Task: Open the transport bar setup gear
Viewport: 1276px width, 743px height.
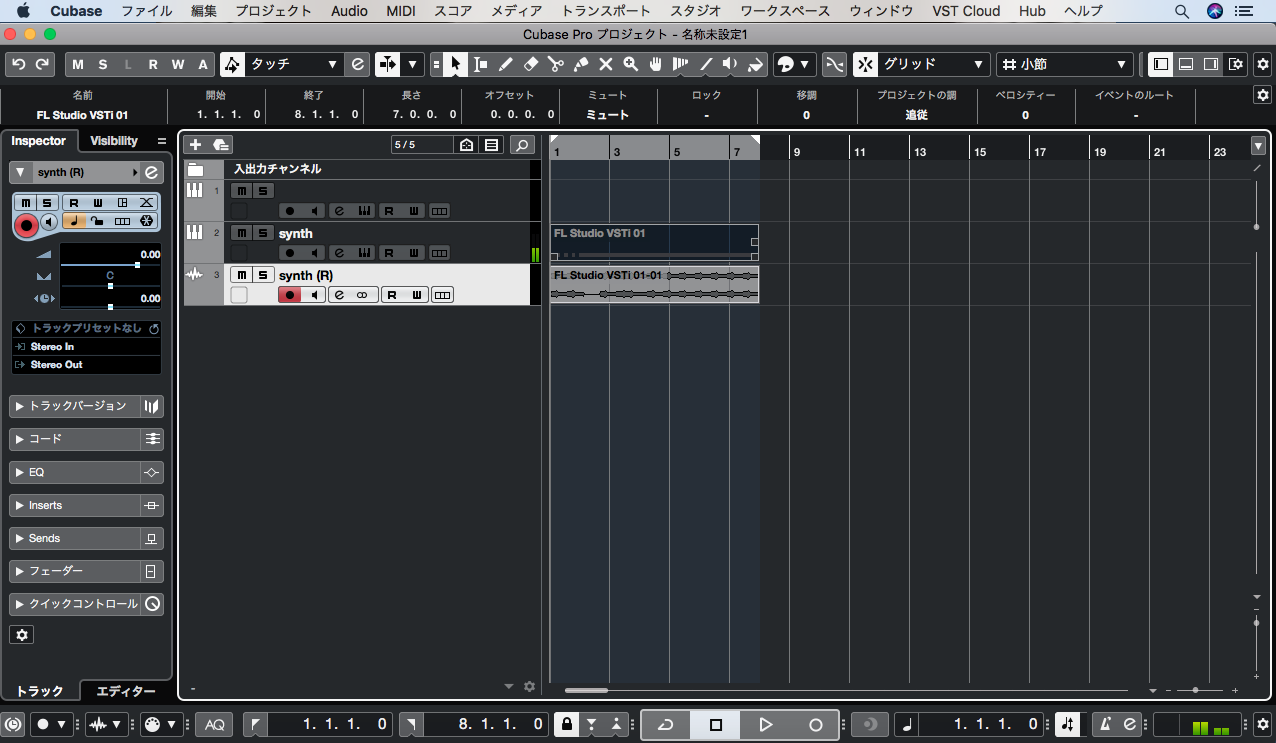Action: (1262, 724)
